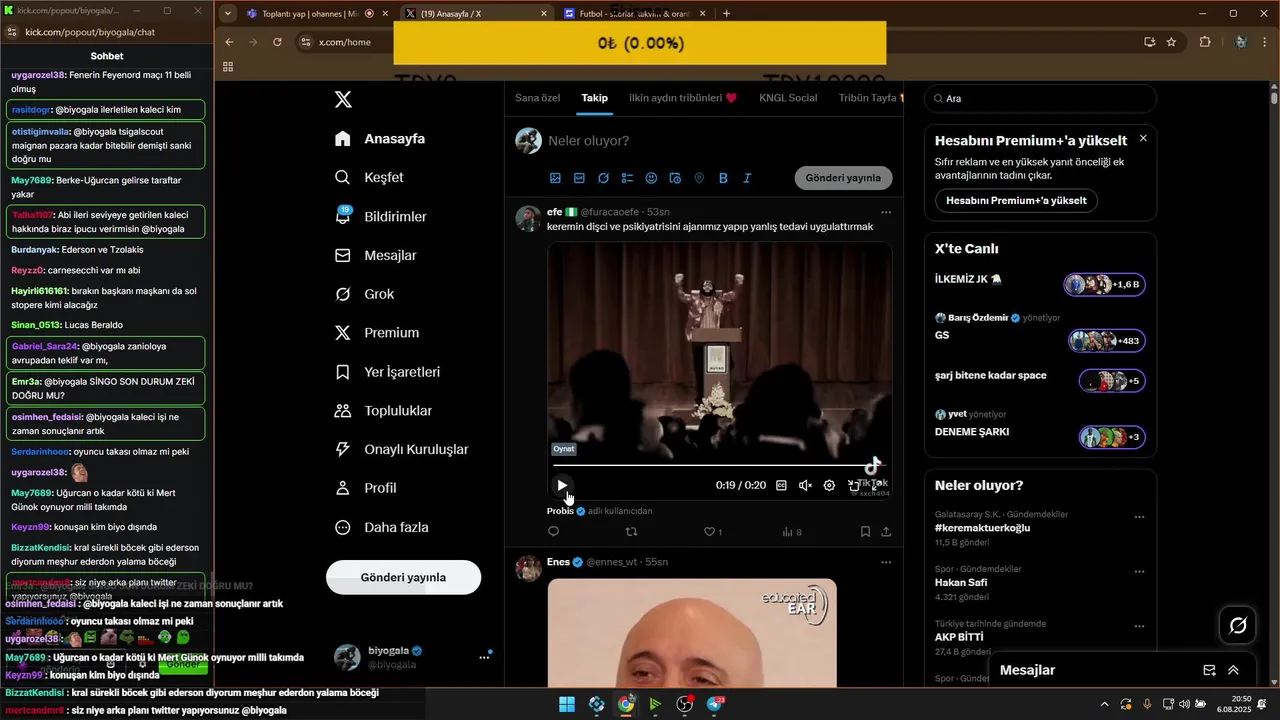This screenshot has height=720, width=1280.
Task: Open Keşfet in the sidebar
Action: tap(370, 177)
